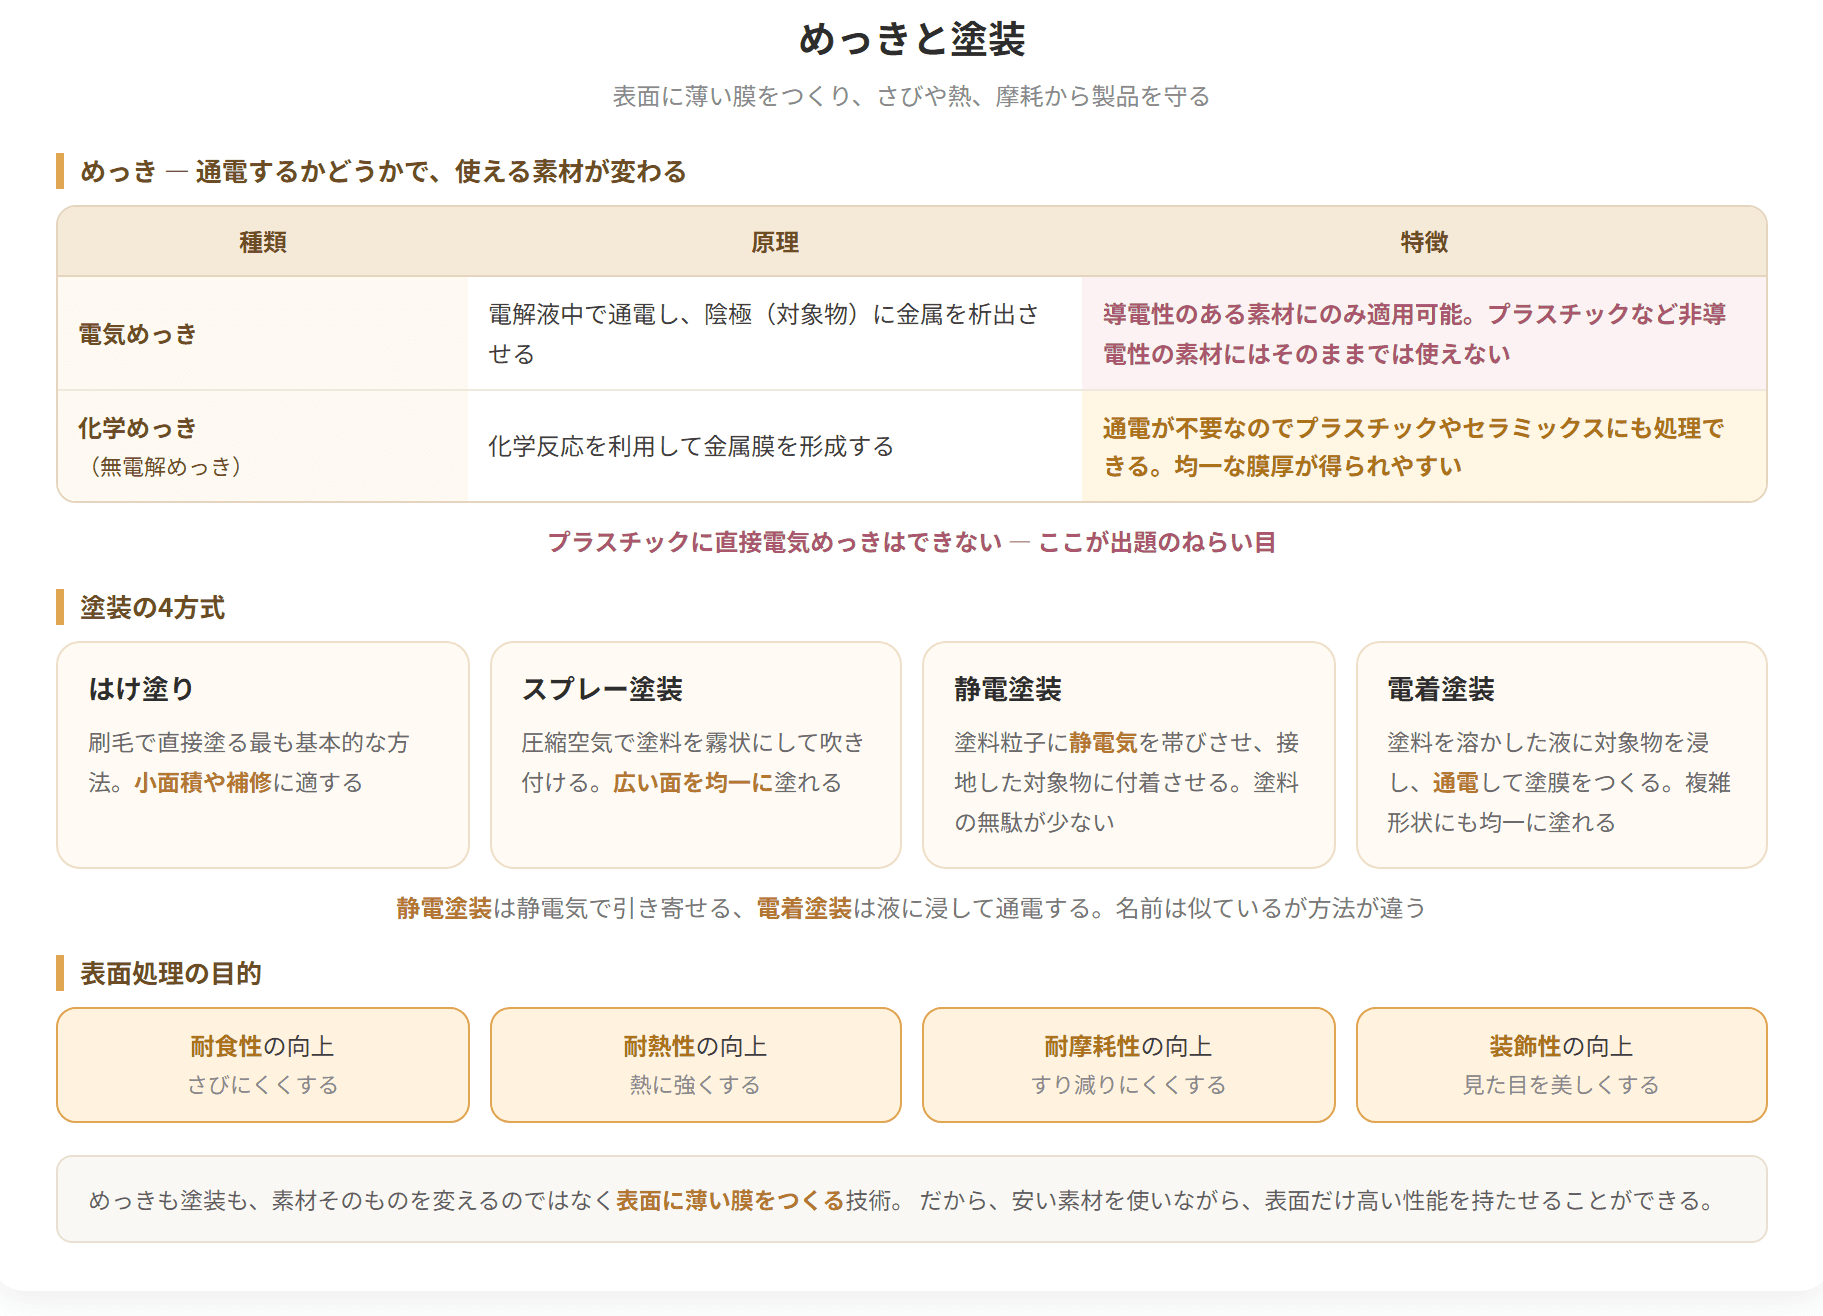
Task: Click the 耐食性の向上 card
Action: pos(263,1065)
